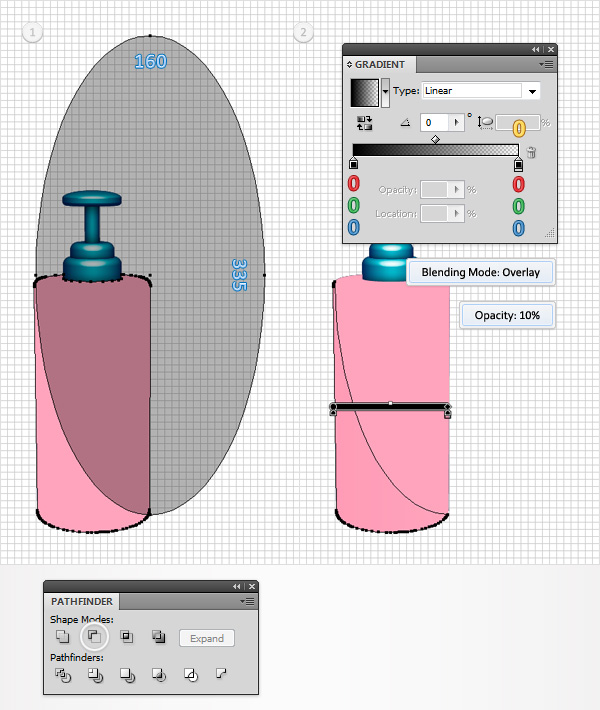Viewport: 600px width, 710px height.
Task: Click the Expand button in Pathfinder
Action: click(x=207, y=638)
